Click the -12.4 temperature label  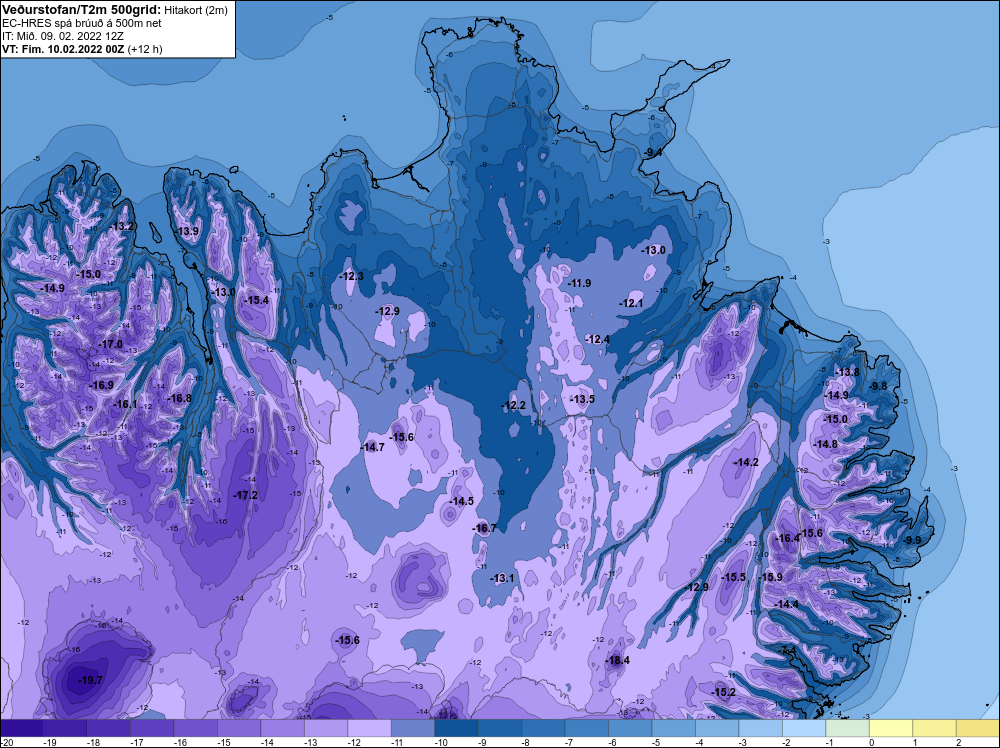point(598,339)
